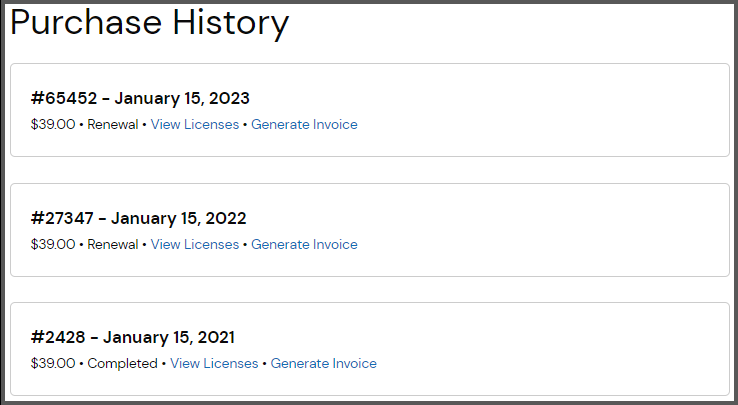The height and width of the screenshot is (405, 738).
Task: Generate Invoice for order #27347
Action: pyautogui.click(x=304, y=245)
